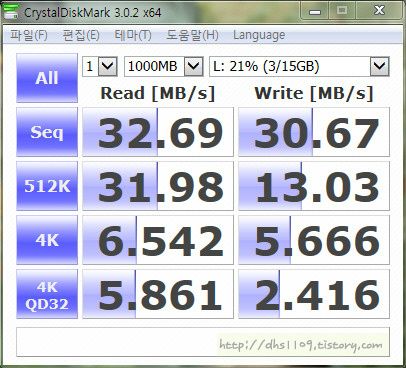
Task: Select the 512K read value 31.98
Action: coord(158,186)
